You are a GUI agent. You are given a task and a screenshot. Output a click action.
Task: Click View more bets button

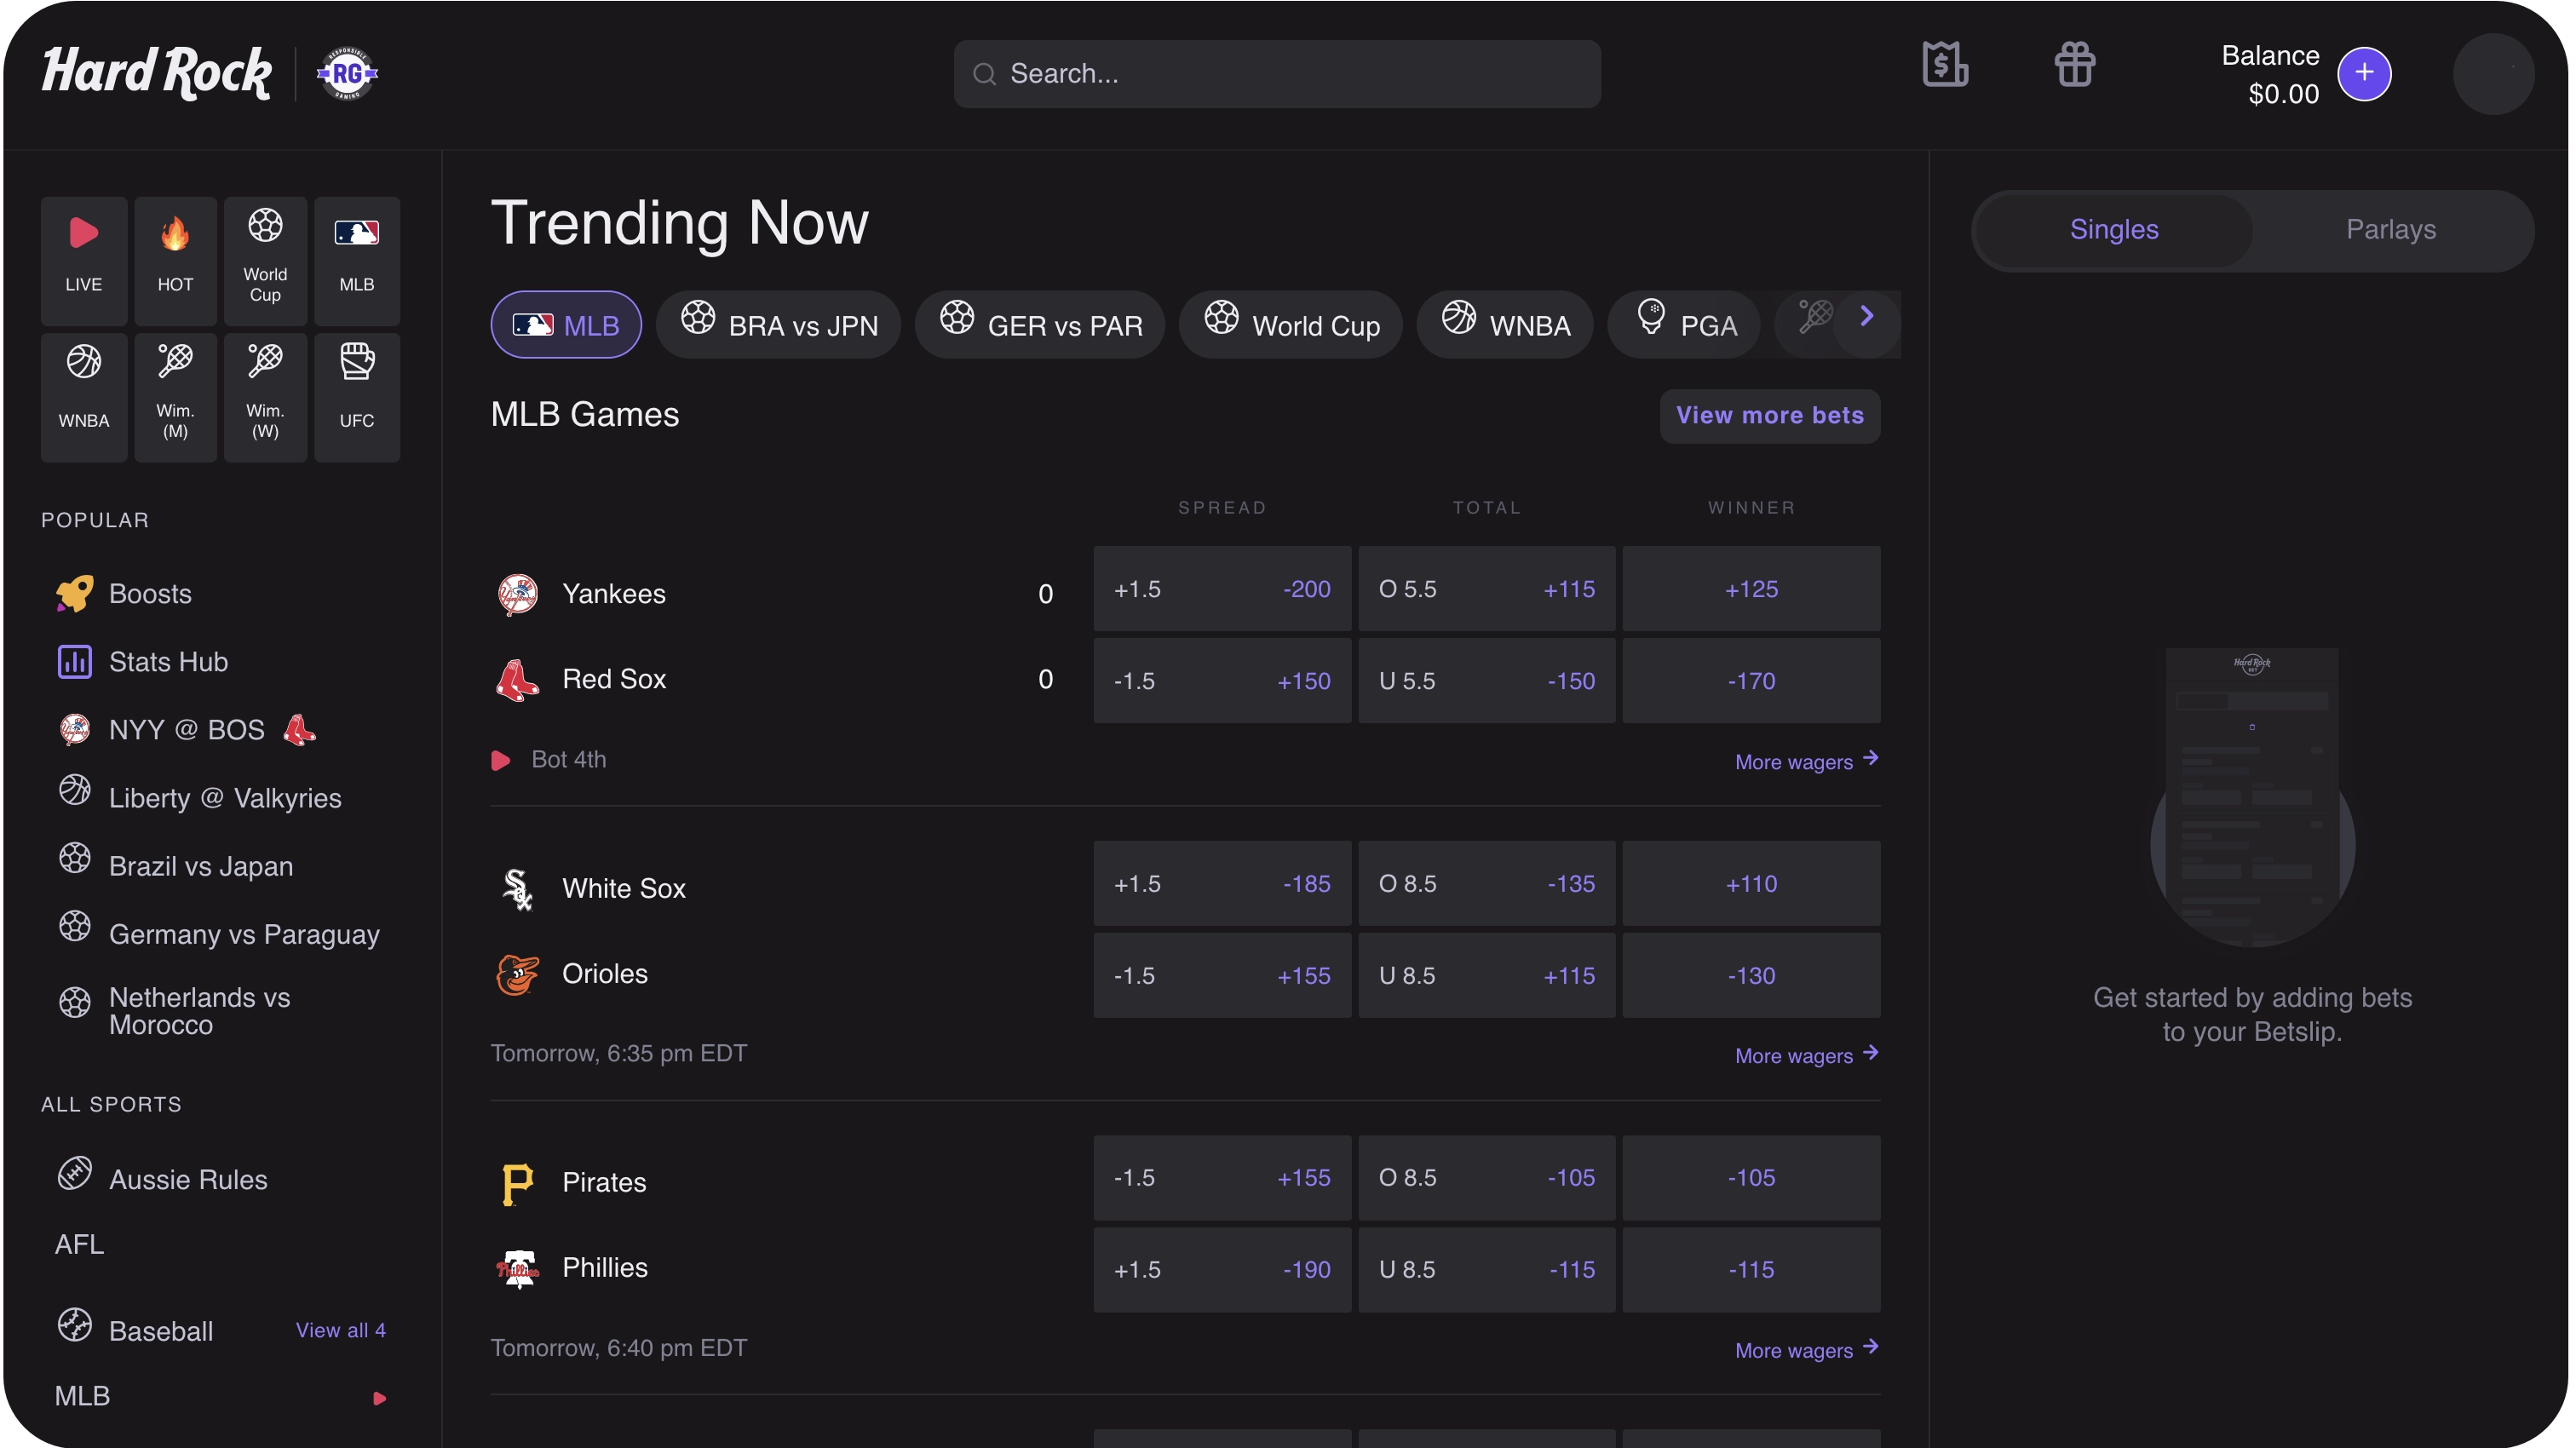point(1770,416)
